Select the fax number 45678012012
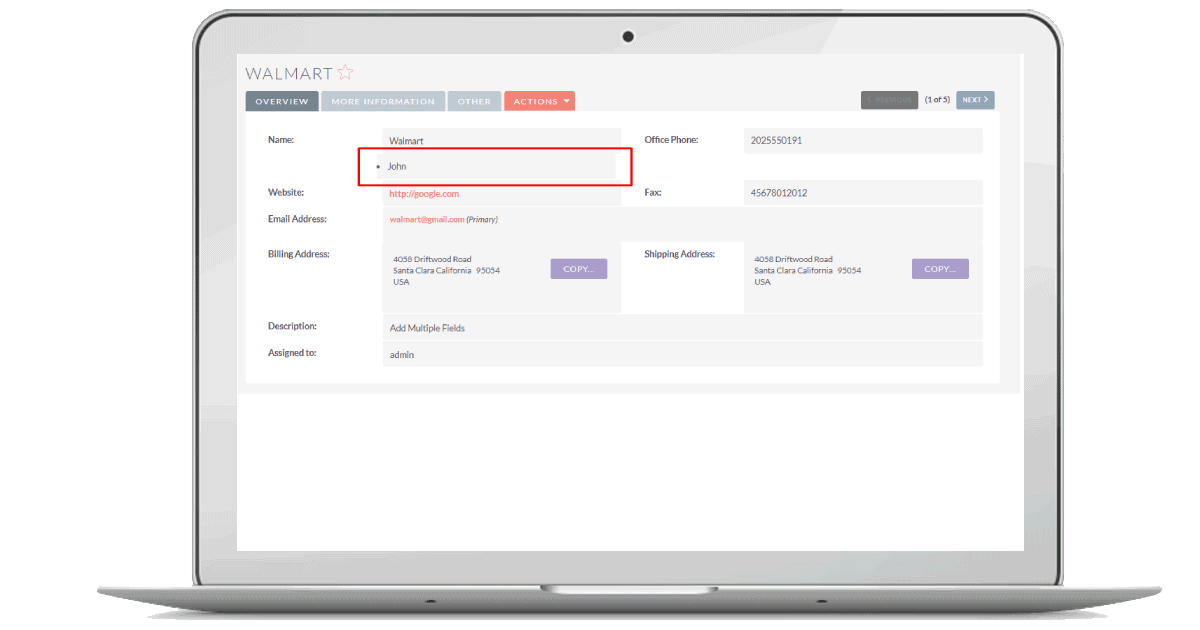 778,193
